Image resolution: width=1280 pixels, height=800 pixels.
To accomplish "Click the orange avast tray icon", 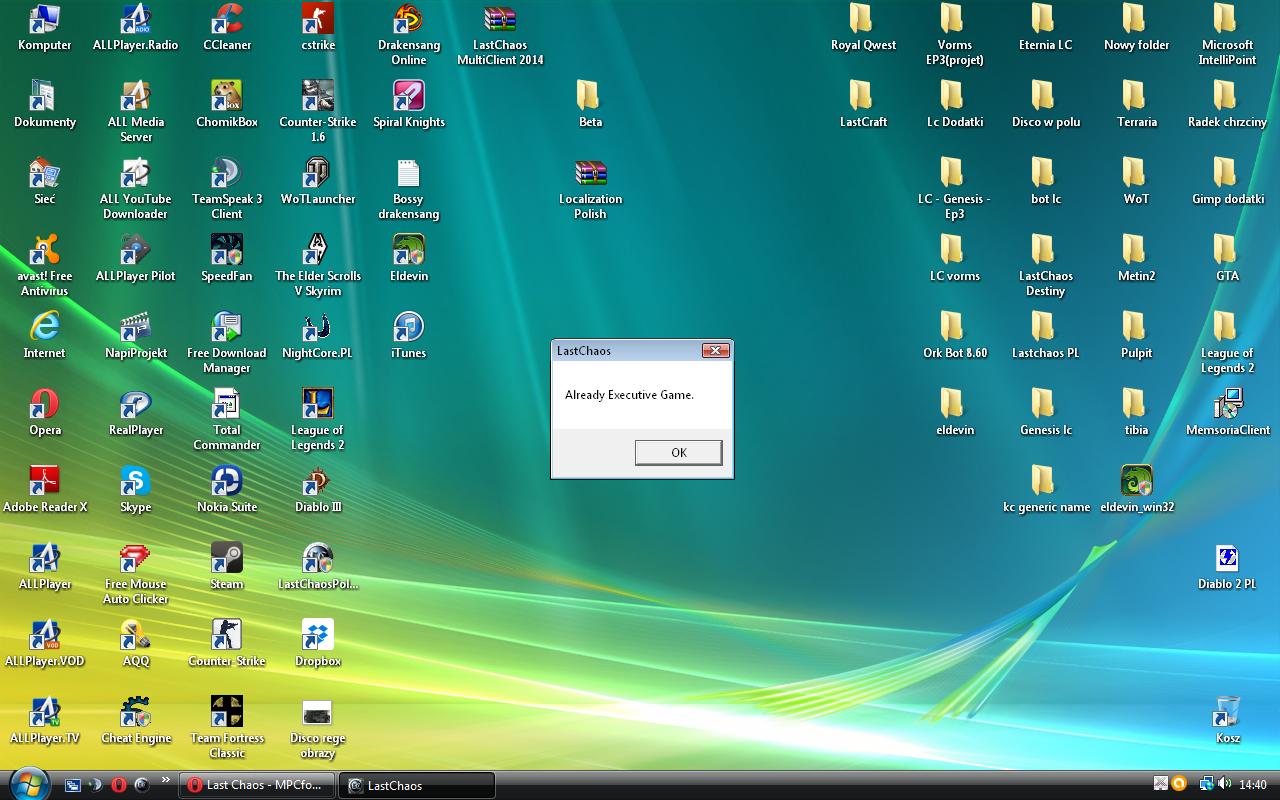I will 1179,784.
